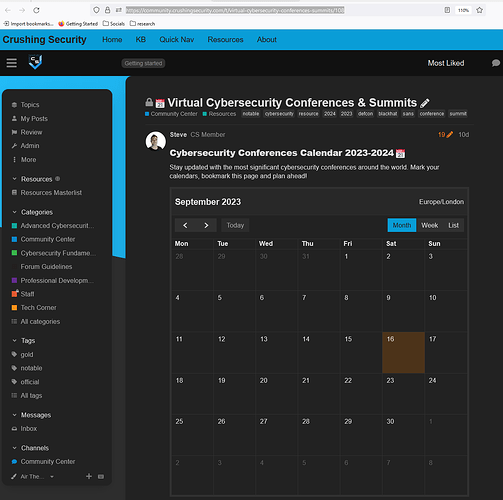Open About in top navigation
Viewport: 503px width, 500px height.
pyautogui.click(x=267, y=40)
